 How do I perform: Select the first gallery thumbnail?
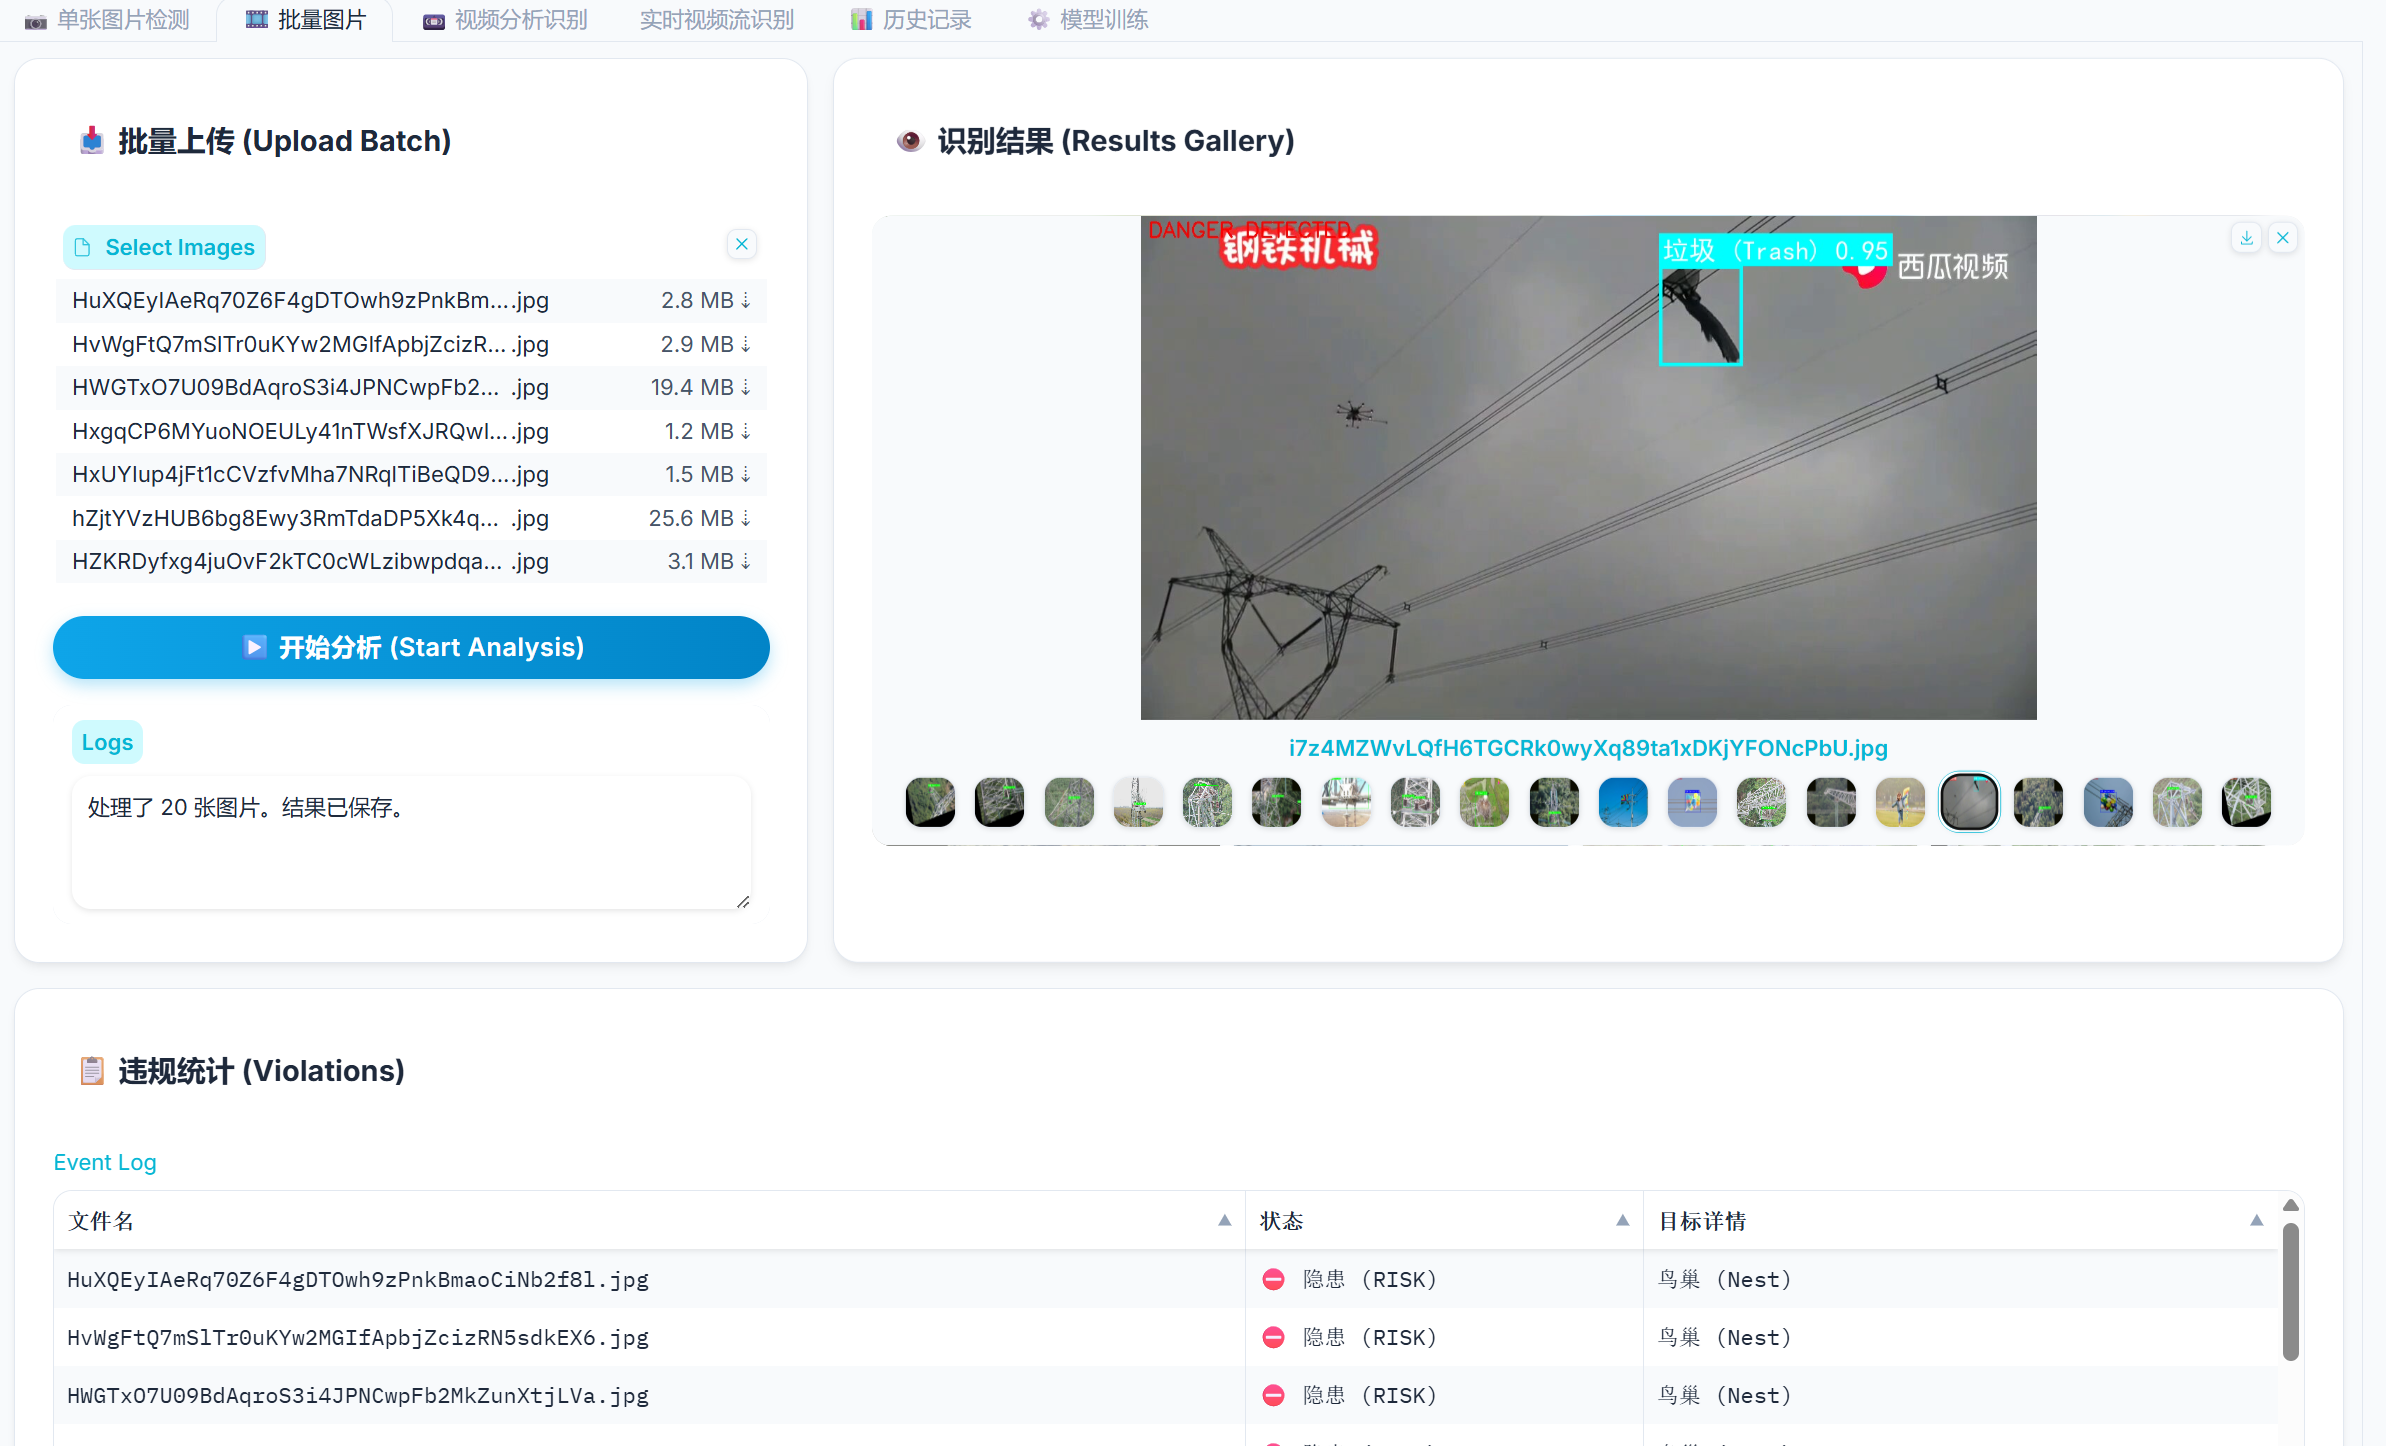click(930, 802)
